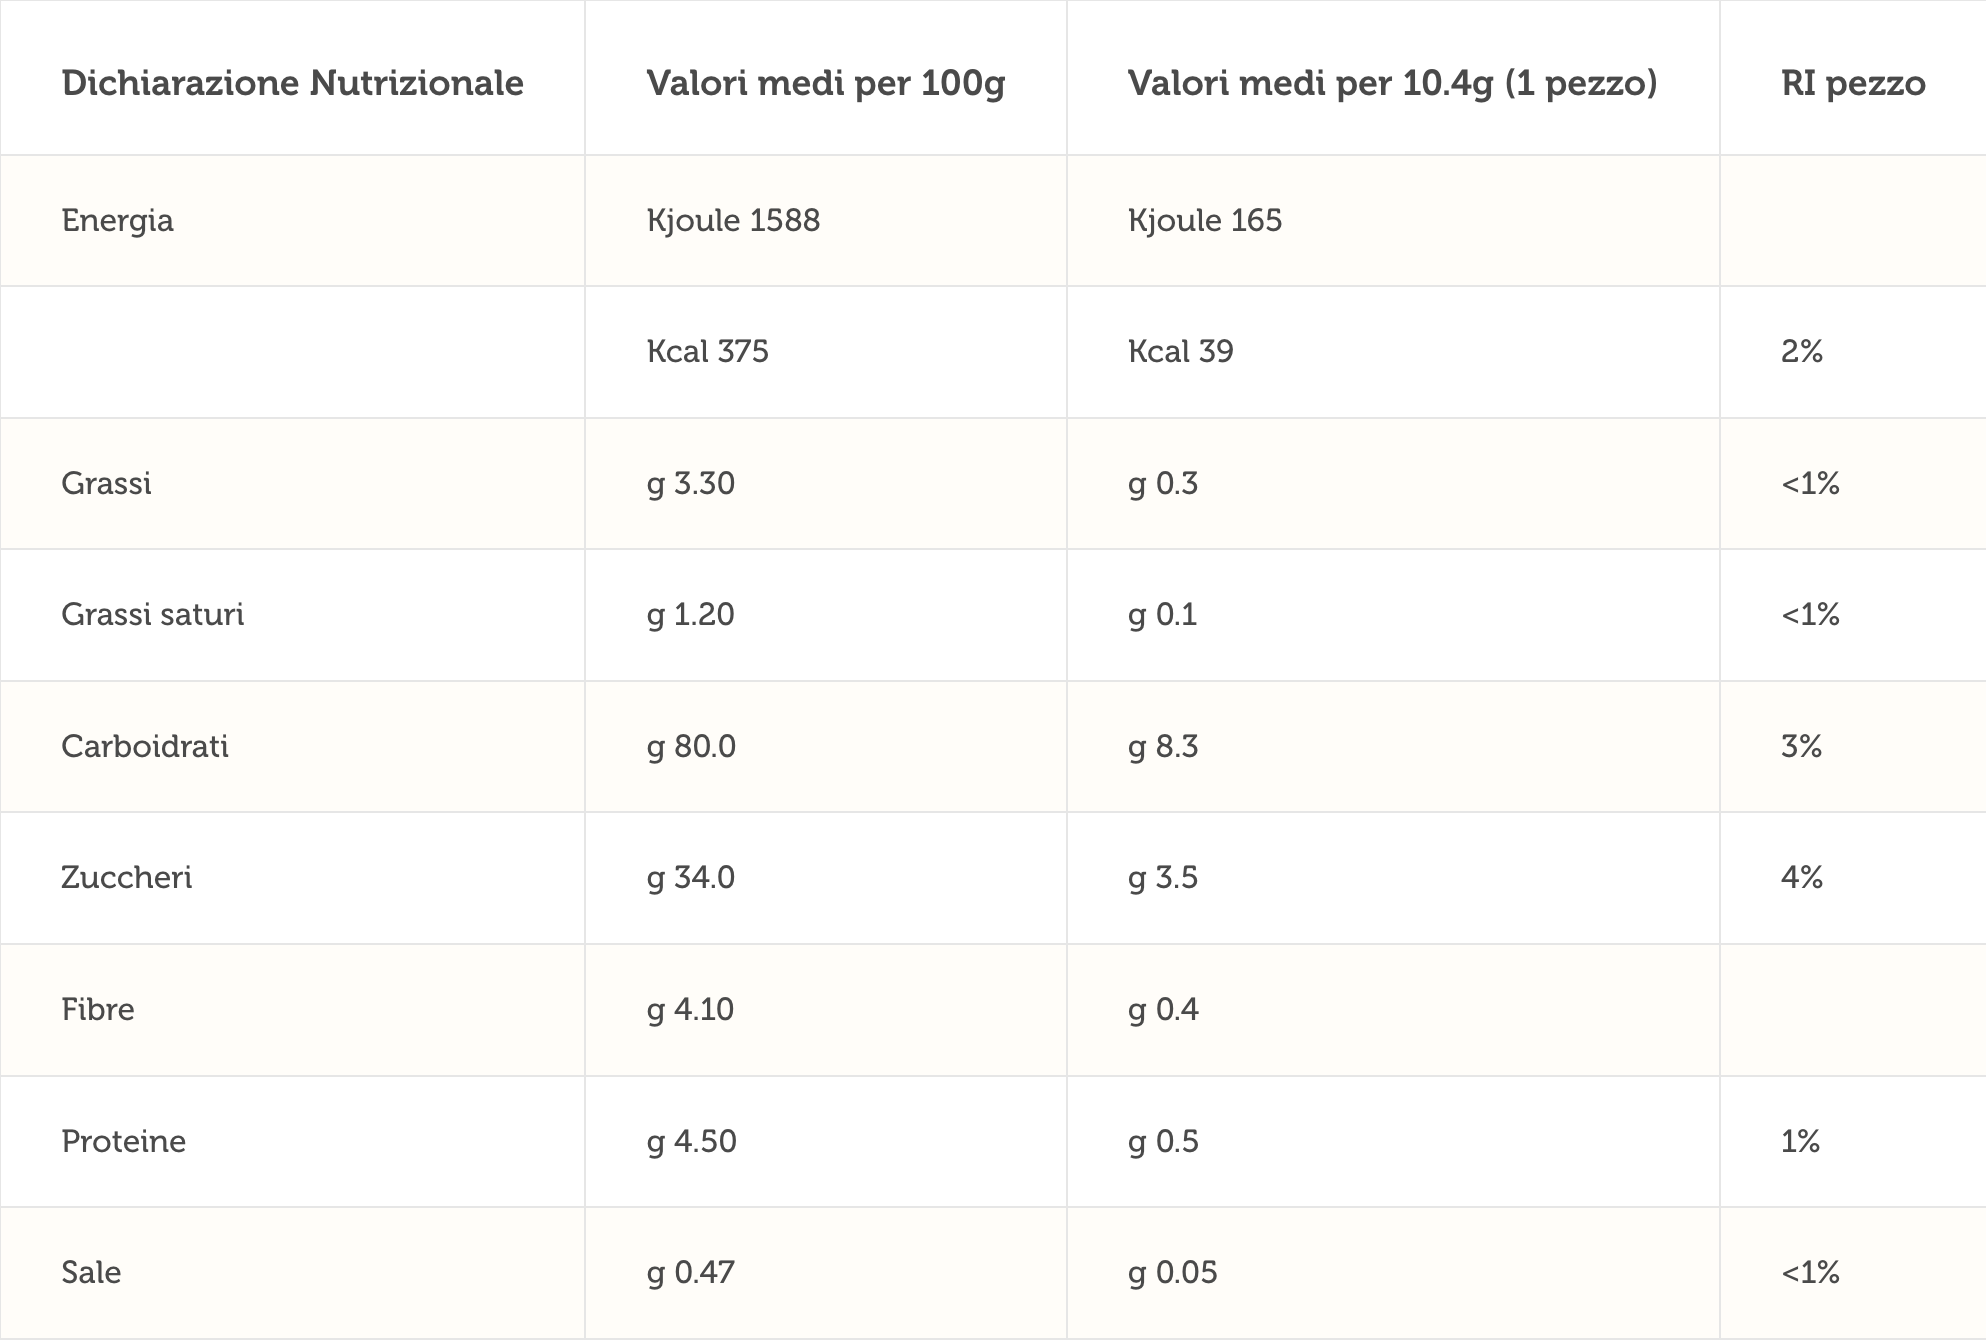Select the "Fibre" row label
1986x1340 pixels.
click(x=97, y=1009)
